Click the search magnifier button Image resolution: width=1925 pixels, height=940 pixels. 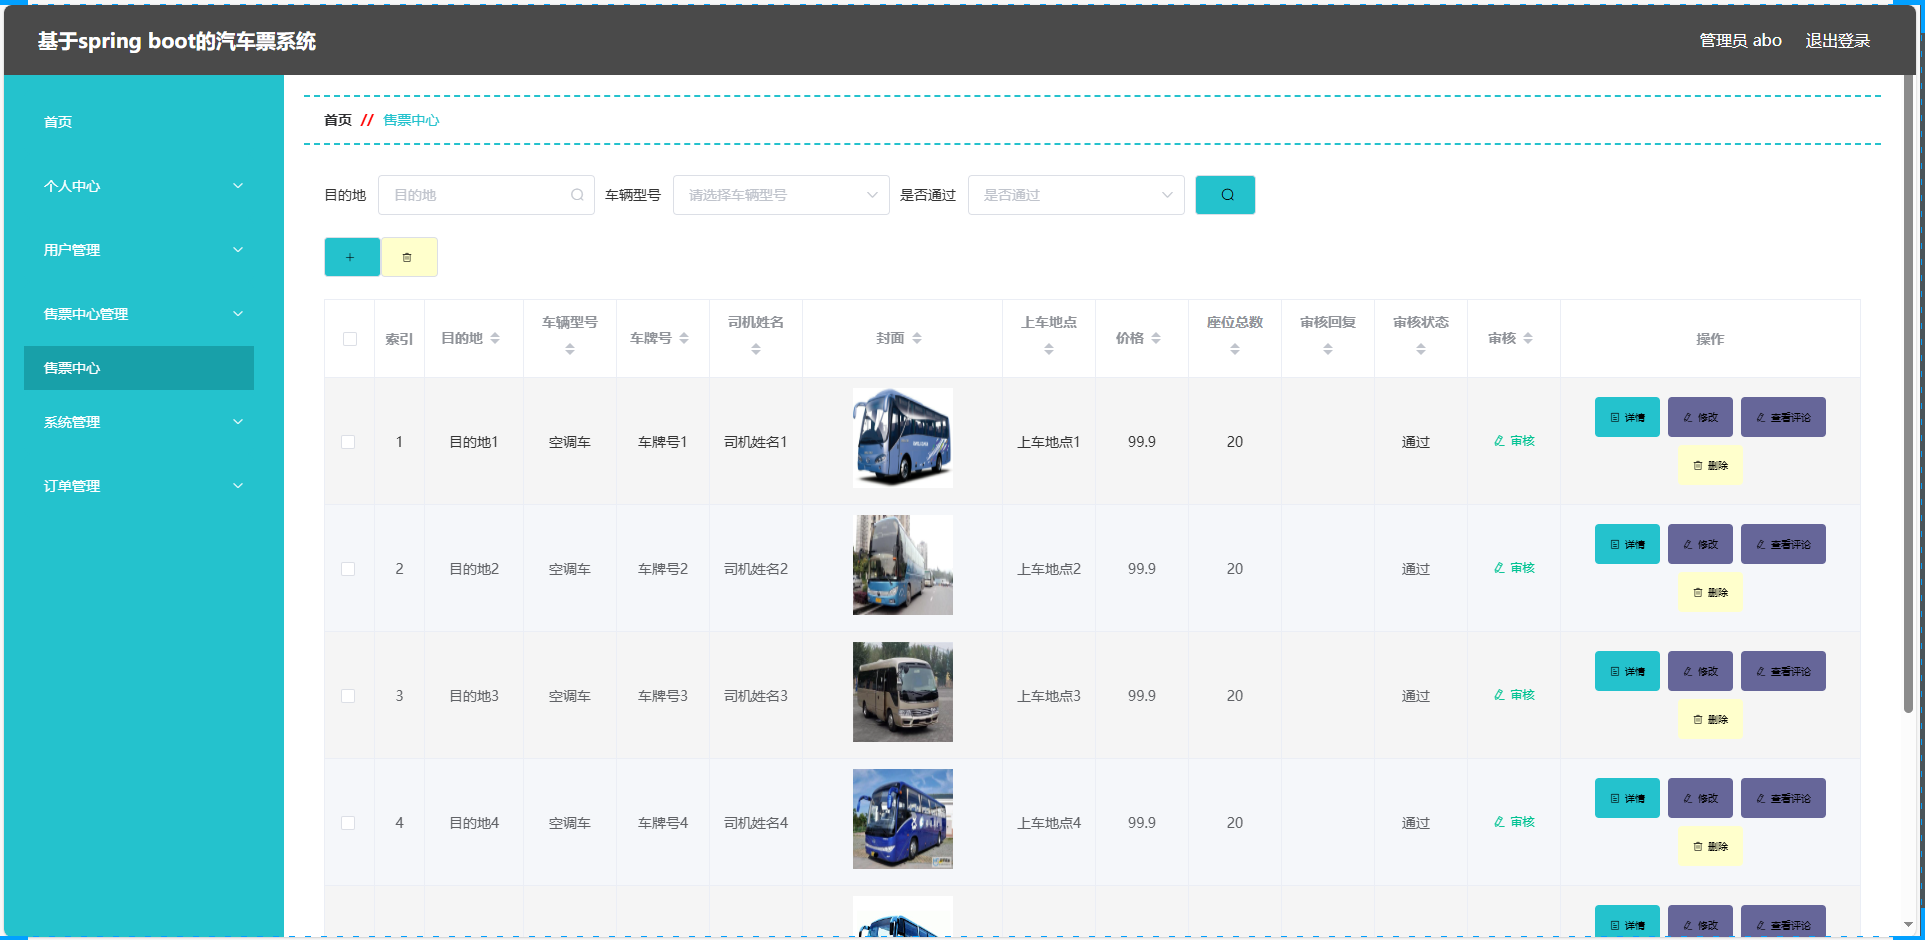[1225, 195]
